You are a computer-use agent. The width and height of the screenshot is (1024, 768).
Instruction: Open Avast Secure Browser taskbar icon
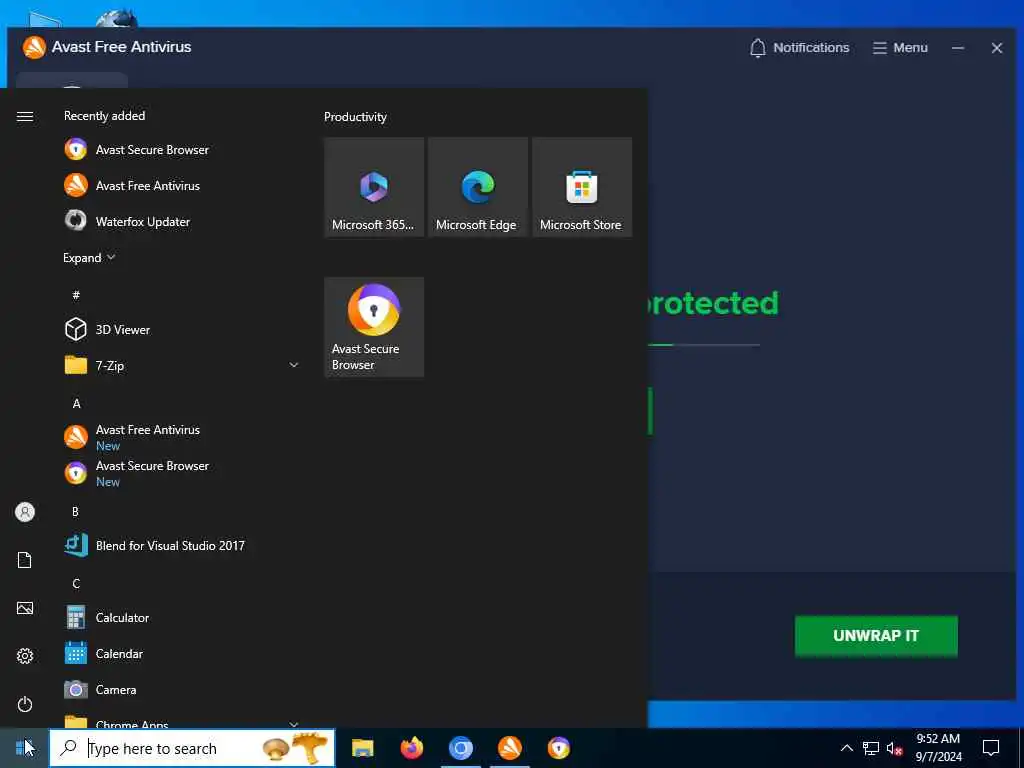point(558,748)
